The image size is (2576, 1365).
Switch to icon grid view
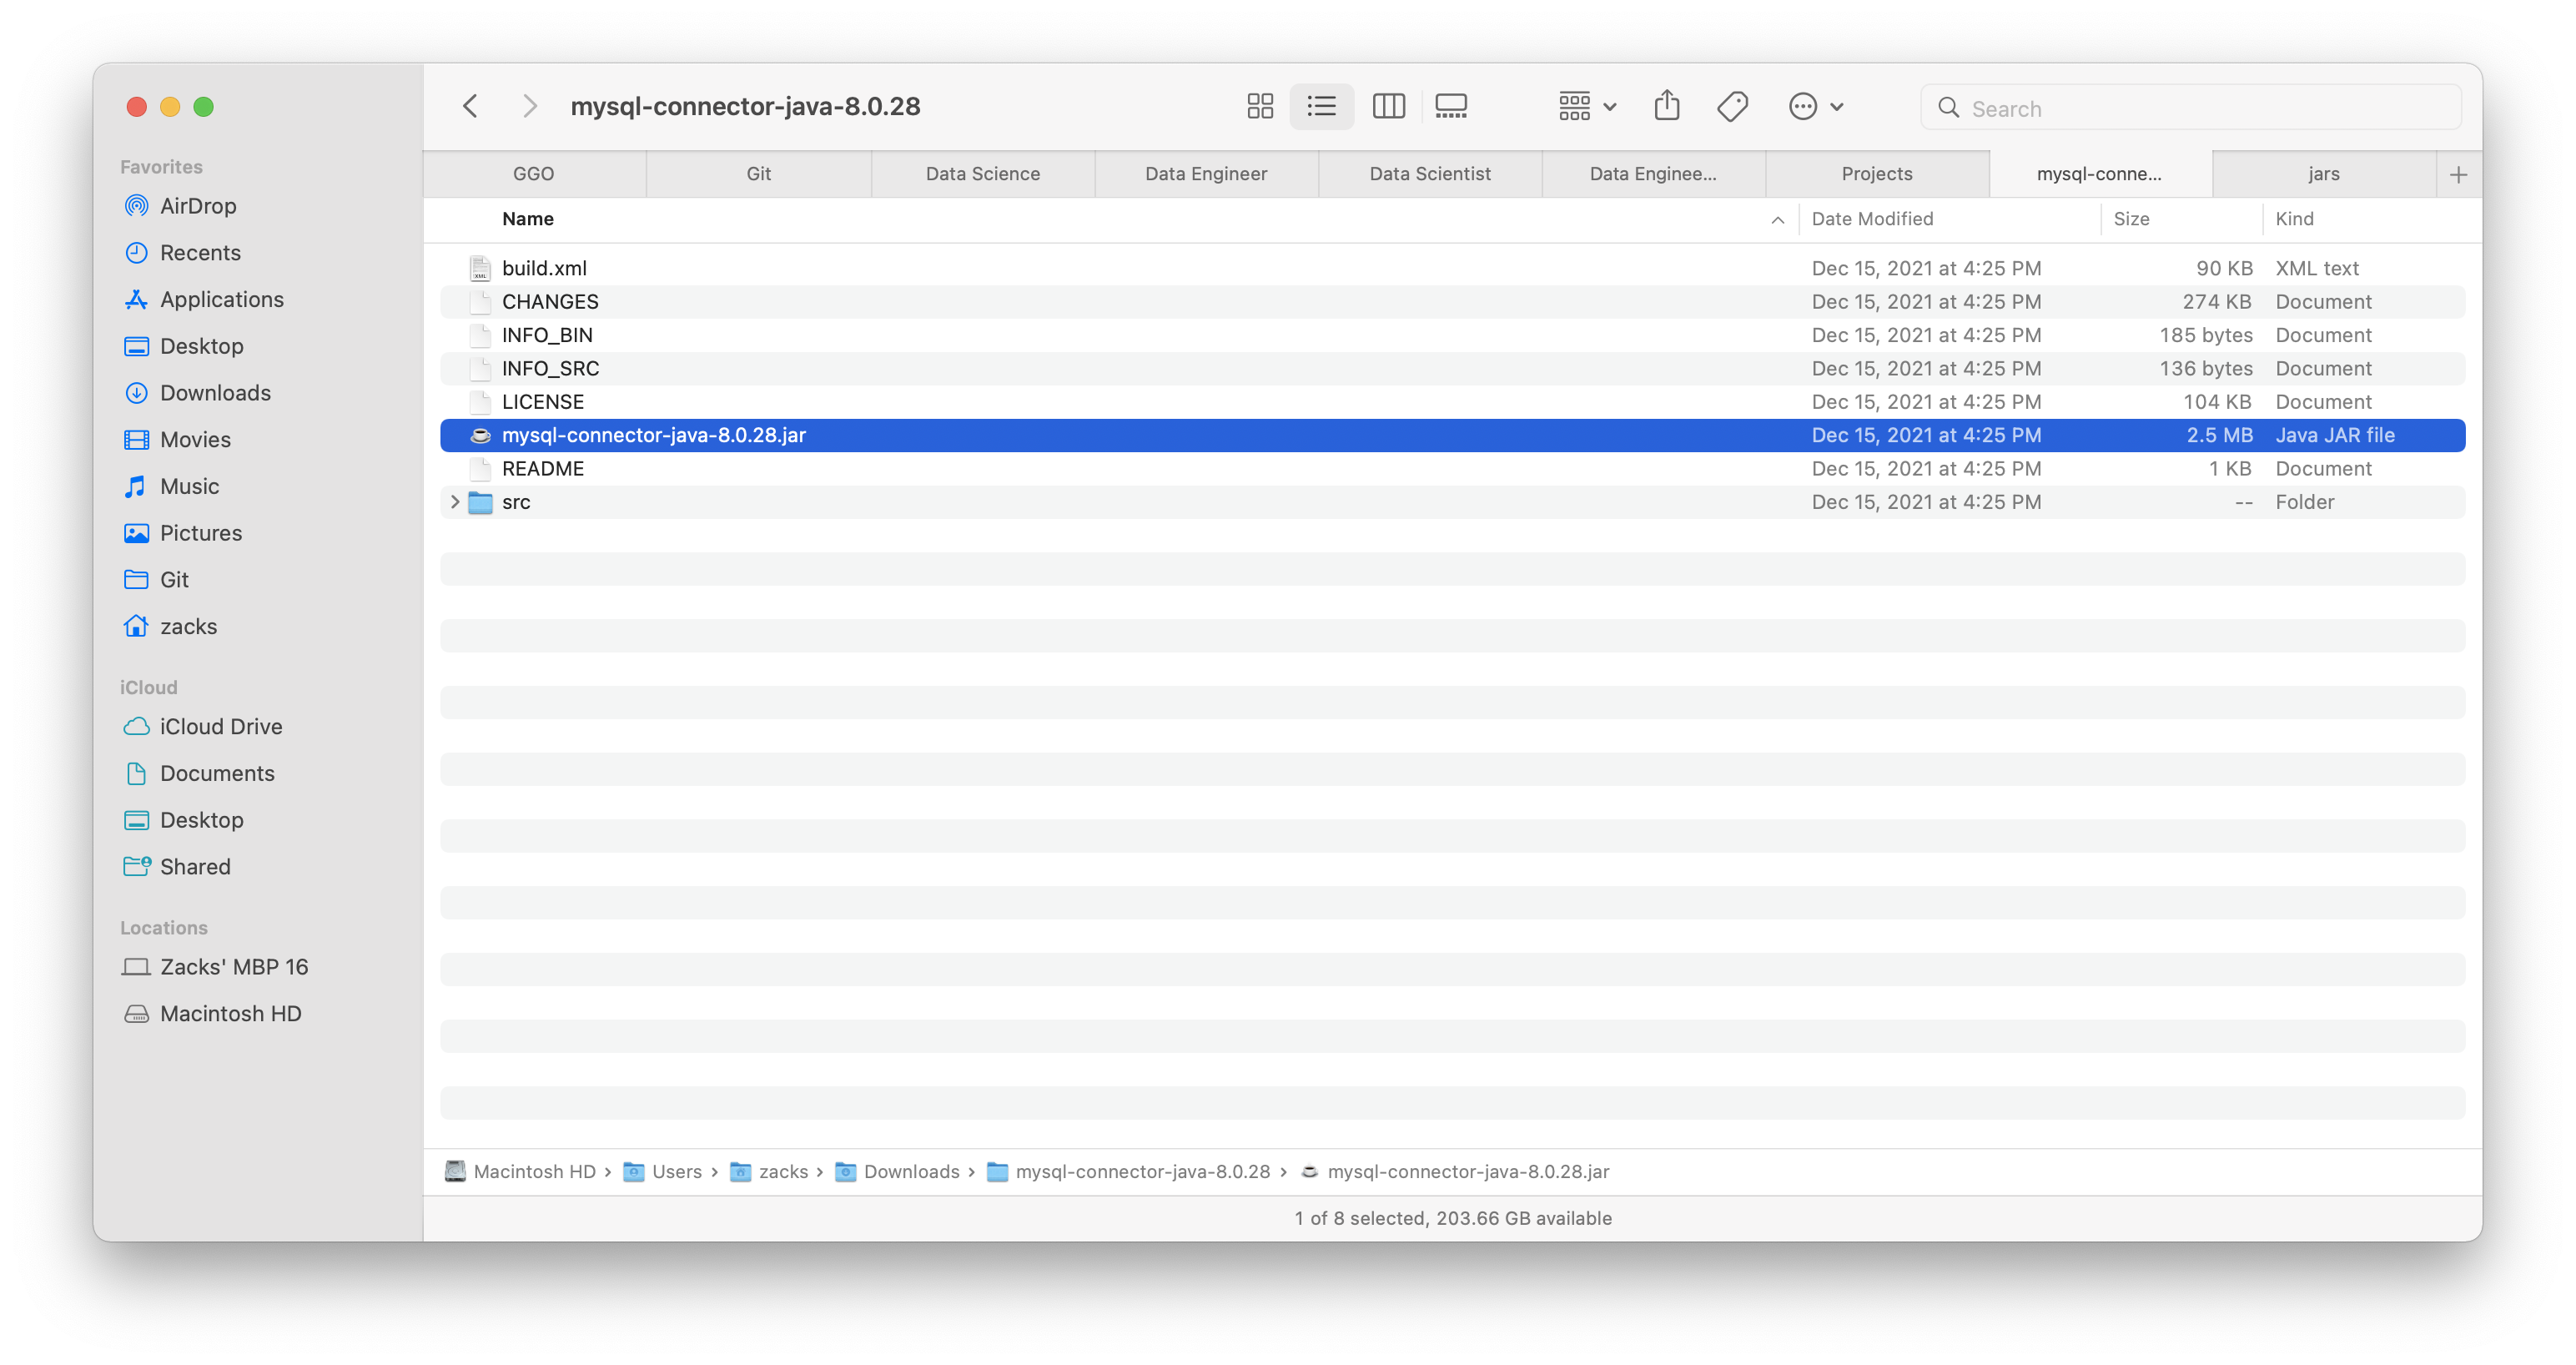(1260, 106)
